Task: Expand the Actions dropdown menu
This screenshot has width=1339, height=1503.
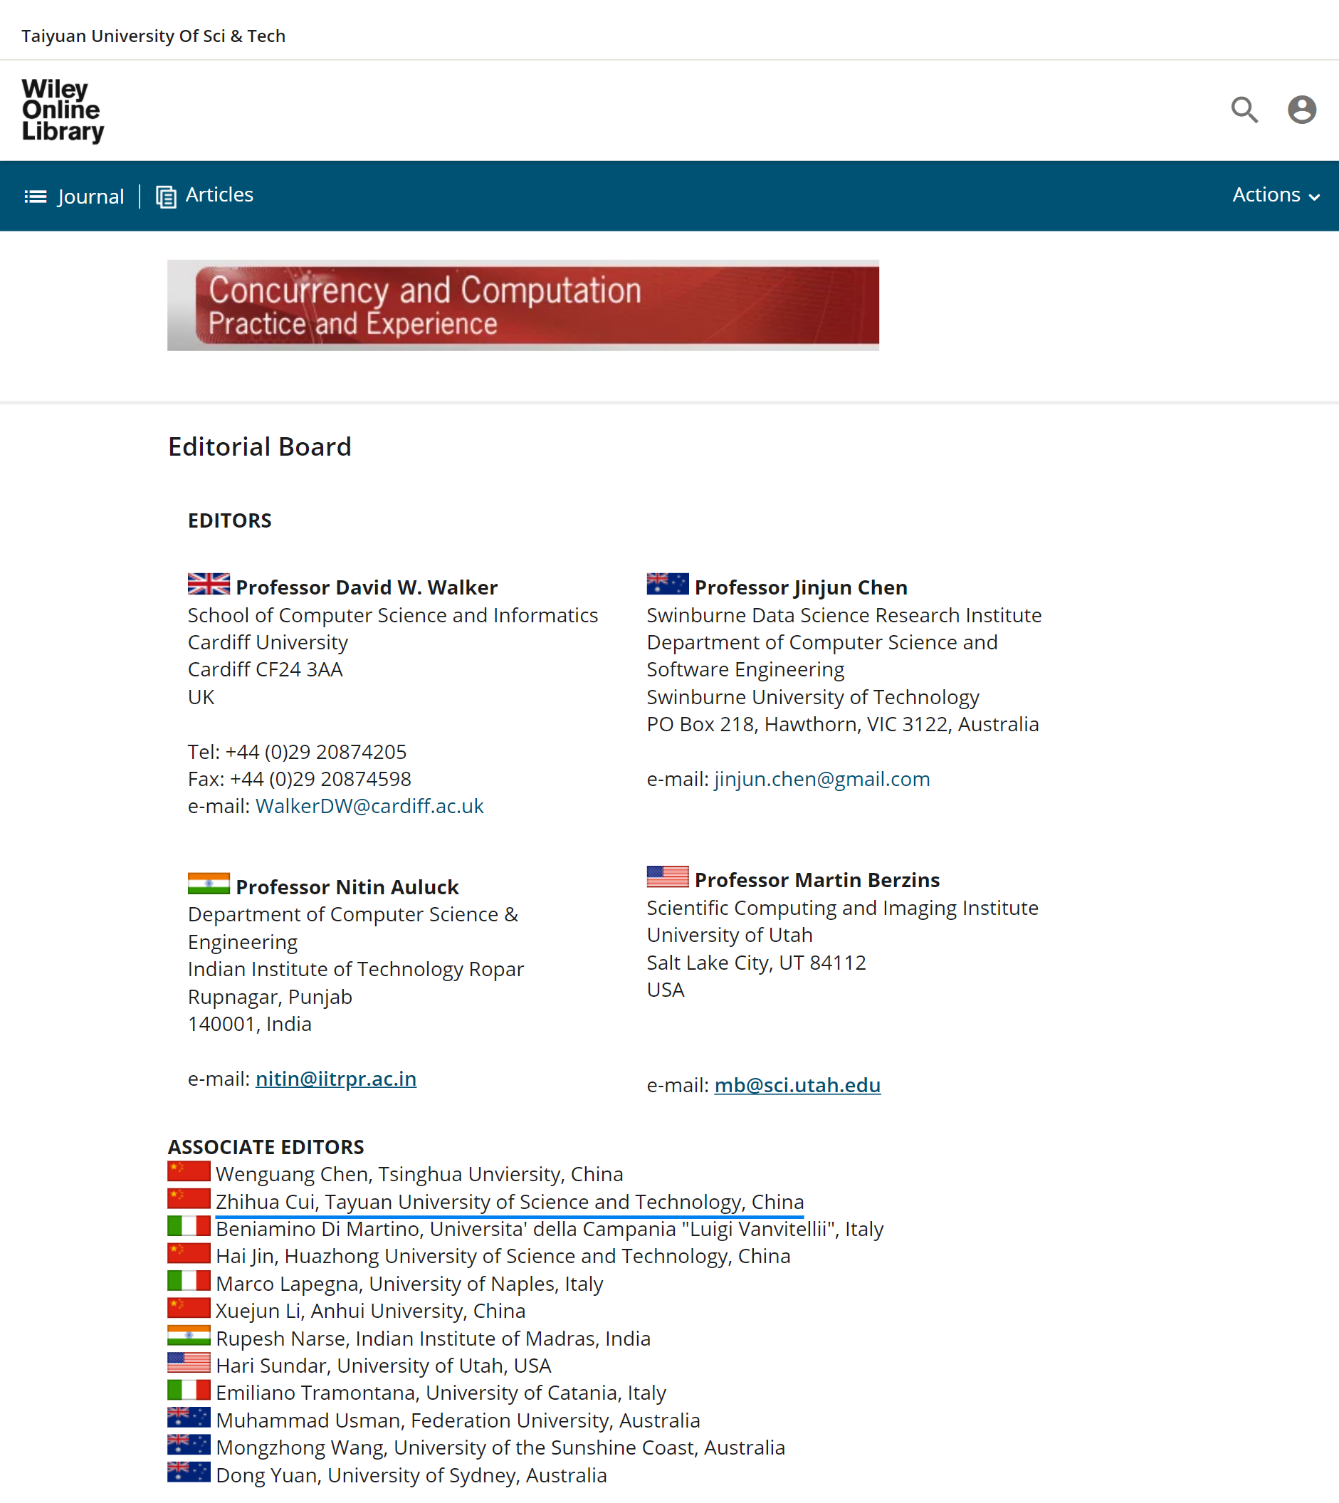Action: [x=1276, y=195]
